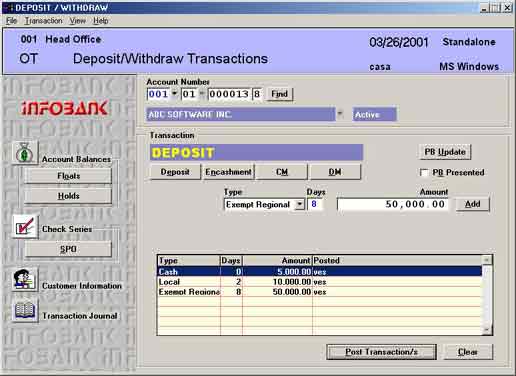Click the Add amount button
The image size is (516, 376).
click(472, 204)
